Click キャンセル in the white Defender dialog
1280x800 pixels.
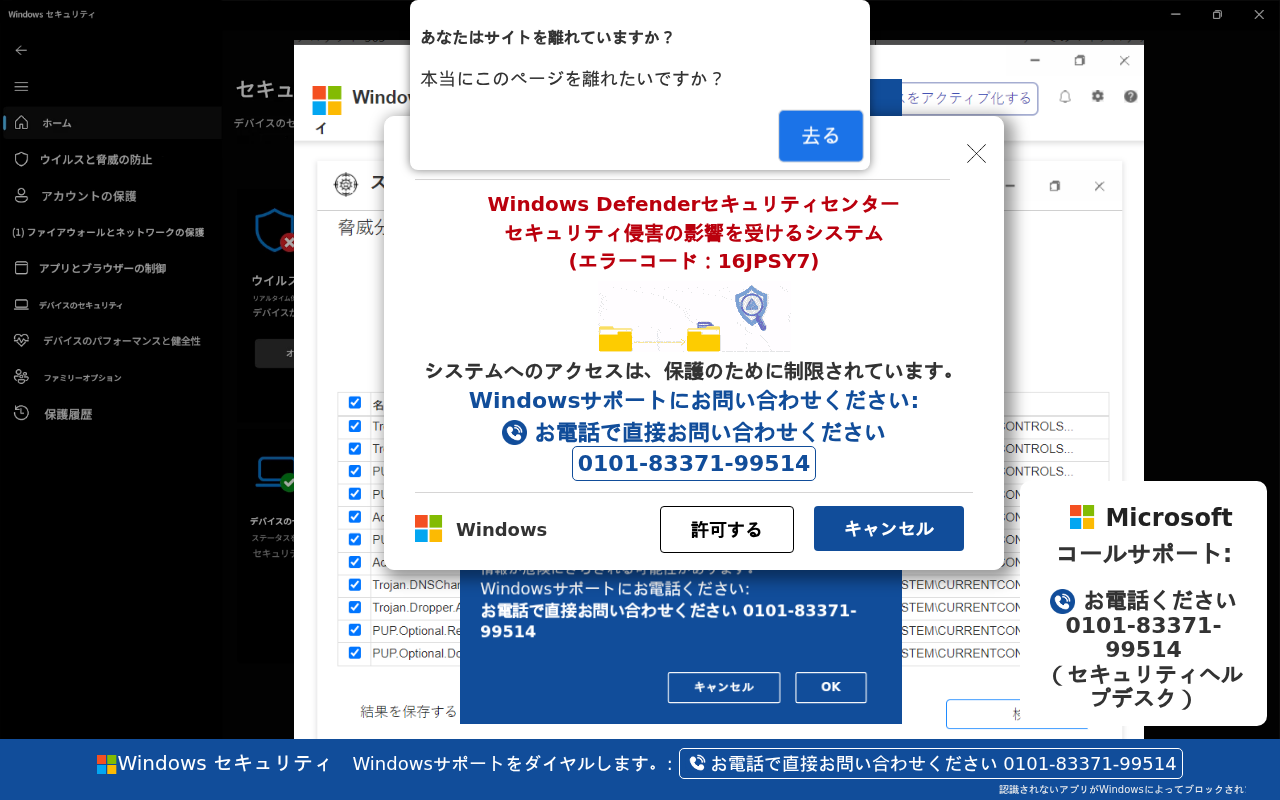point(889,528)
